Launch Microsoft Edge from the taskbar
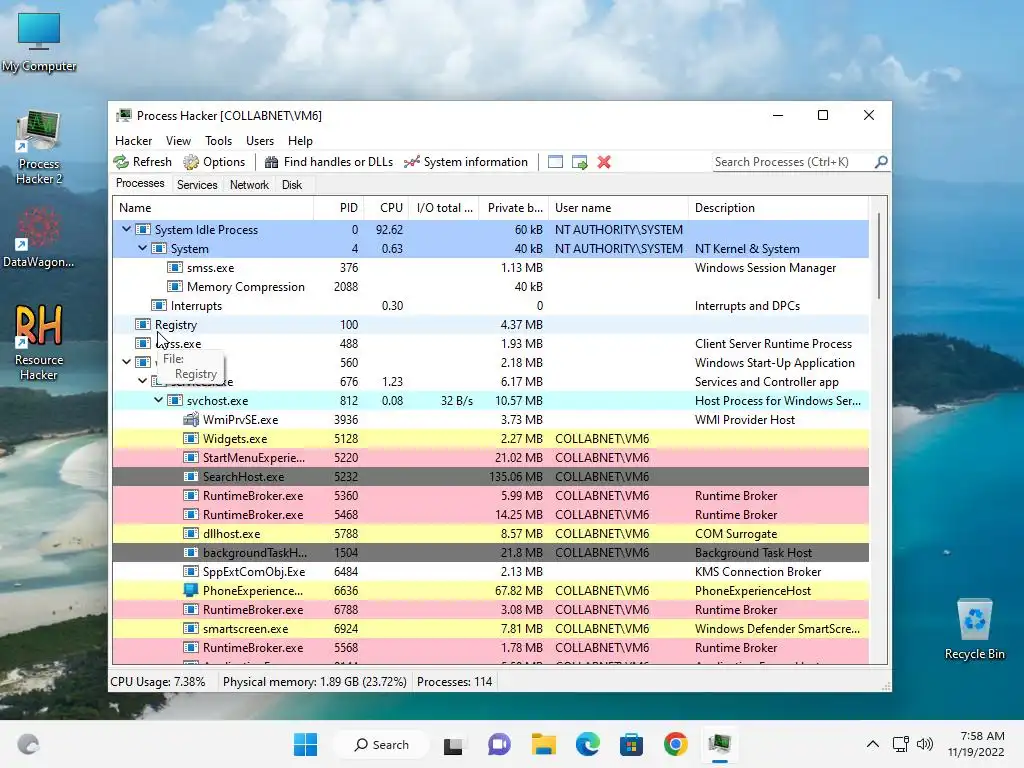This screenshot has height=768, width=1024. pos(588,744)
